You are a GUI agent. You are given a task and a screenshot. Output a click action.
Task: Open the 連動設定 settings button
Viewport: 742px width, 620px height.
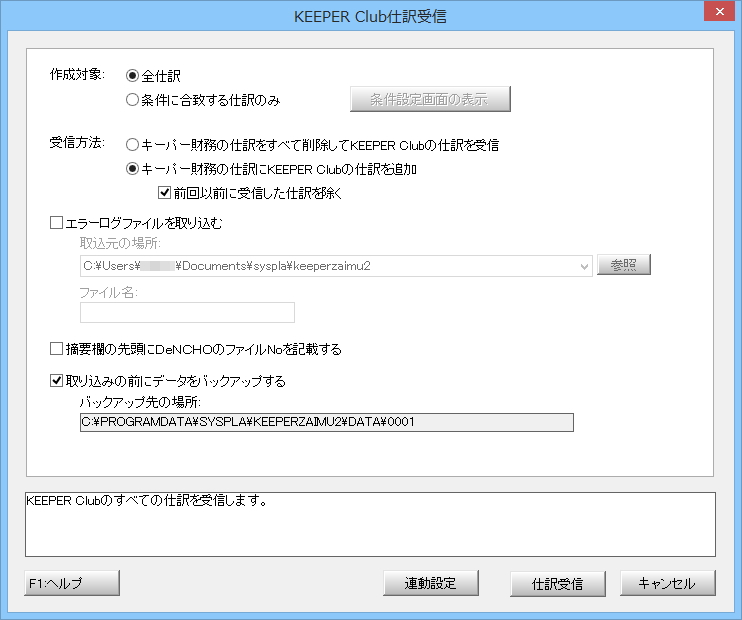(431, 583)
